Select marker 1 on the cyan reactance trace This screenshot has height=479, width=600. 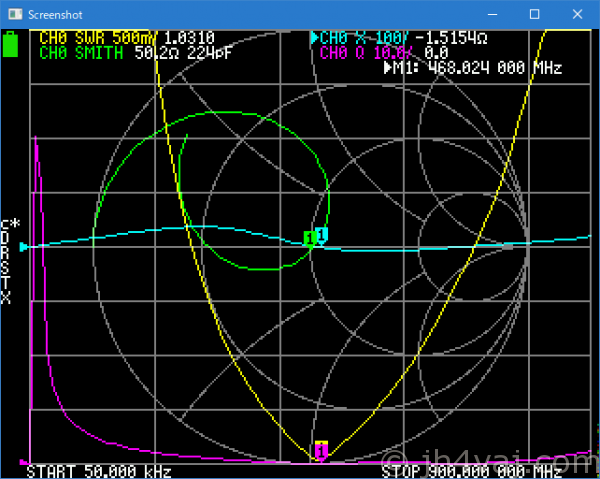pyautogui.click(x=322, y=234)
